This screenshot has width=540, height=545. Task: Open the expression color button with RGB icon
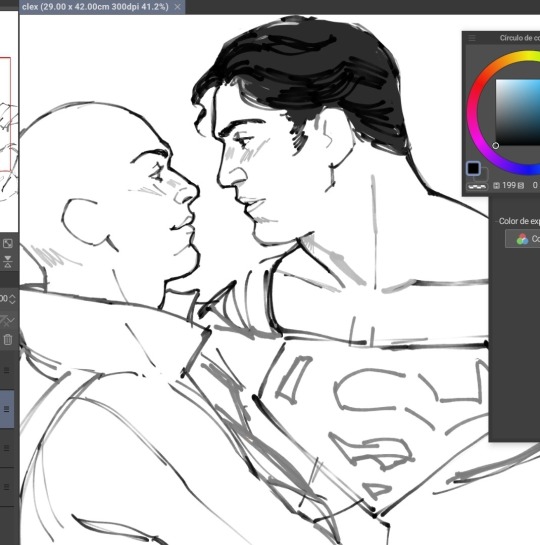coord(523,239)
